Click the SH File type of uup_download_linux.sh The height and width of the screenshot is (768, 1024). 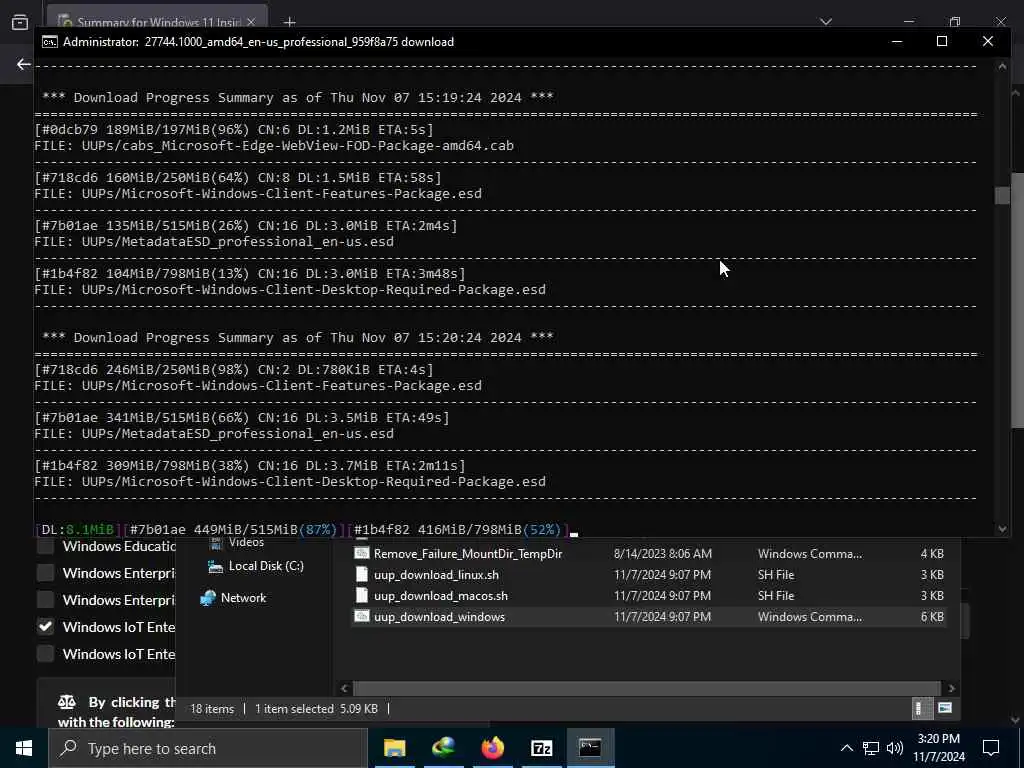(776, 575)
